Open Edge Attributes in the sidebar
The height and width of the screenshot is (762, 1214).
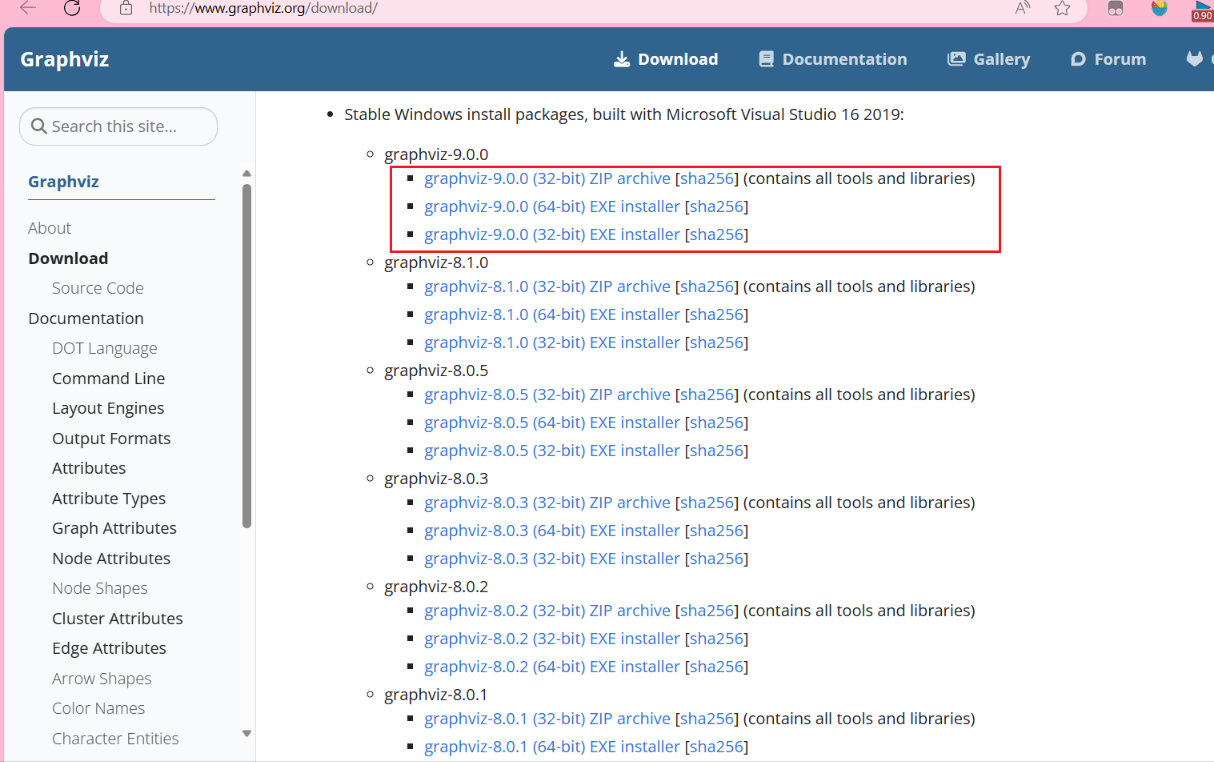pos(109,648)
